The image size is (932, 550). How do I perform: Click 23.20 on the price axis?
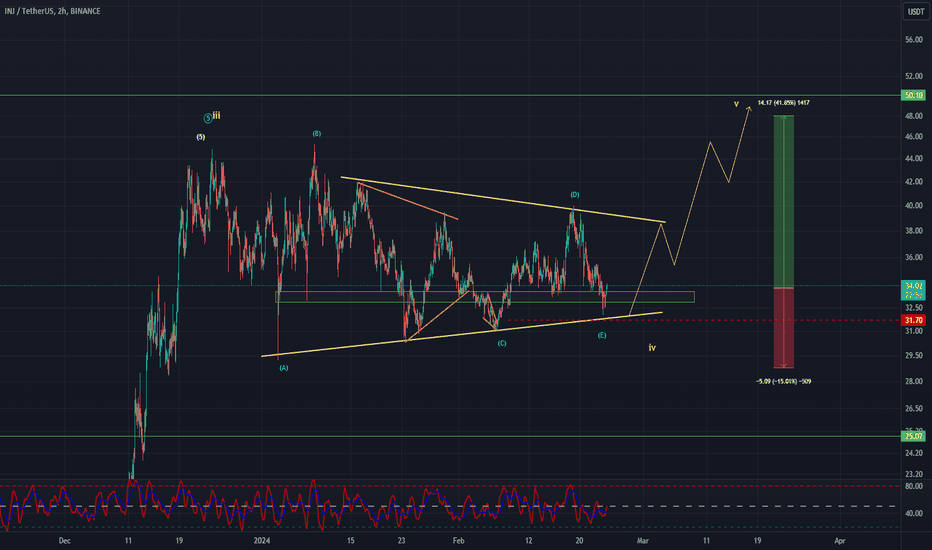914,474
